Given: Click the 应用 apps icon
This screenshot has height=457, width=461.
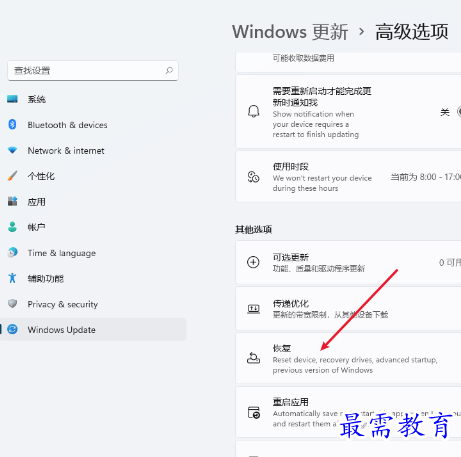Looking at the screenshot, I should [12, 201].
